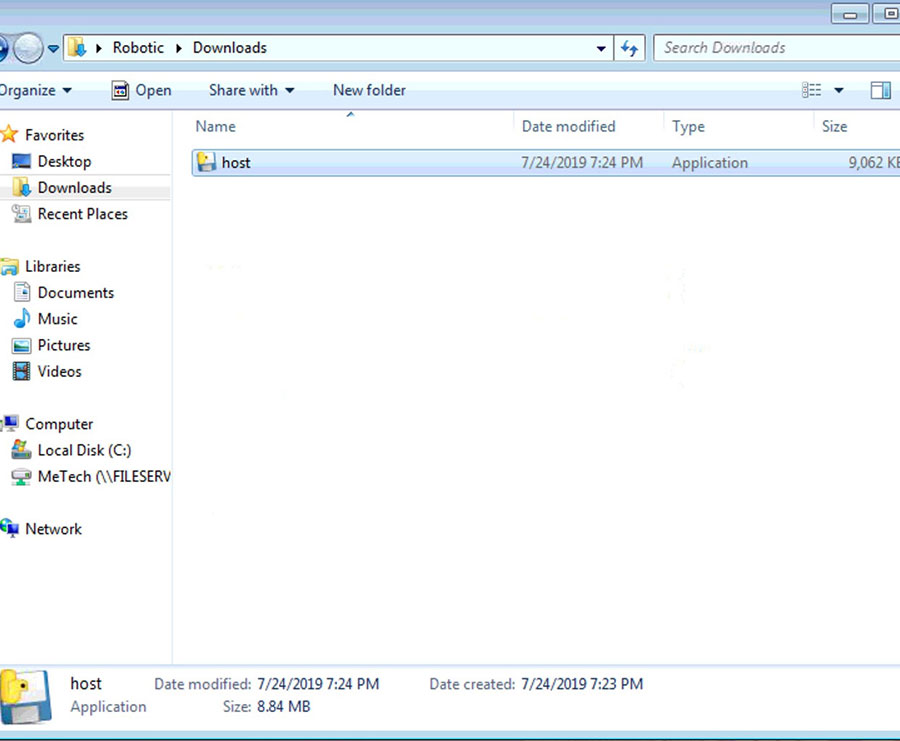Toggle the preview pane button

coord(880,90)
